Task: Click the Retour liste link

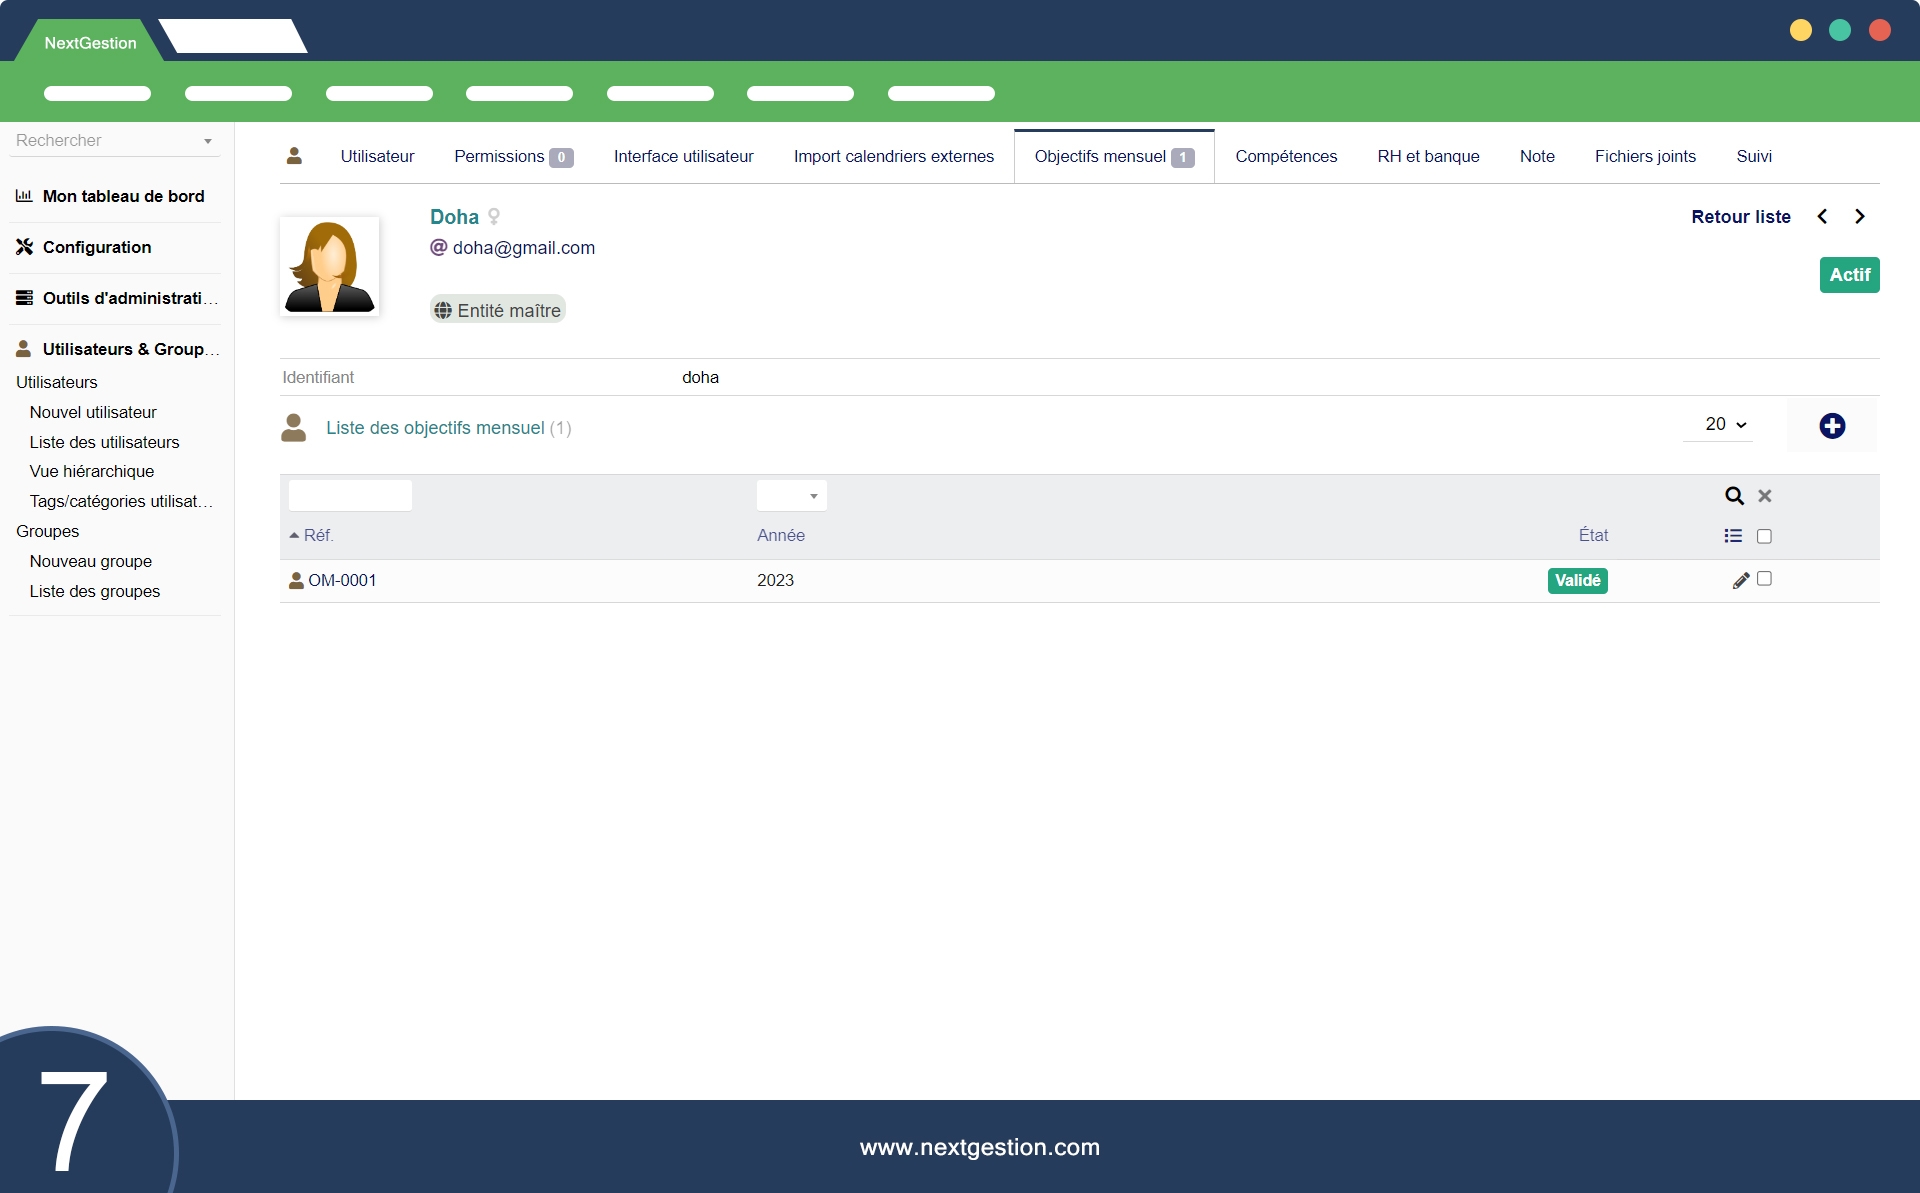Action: click(1740, 217)
